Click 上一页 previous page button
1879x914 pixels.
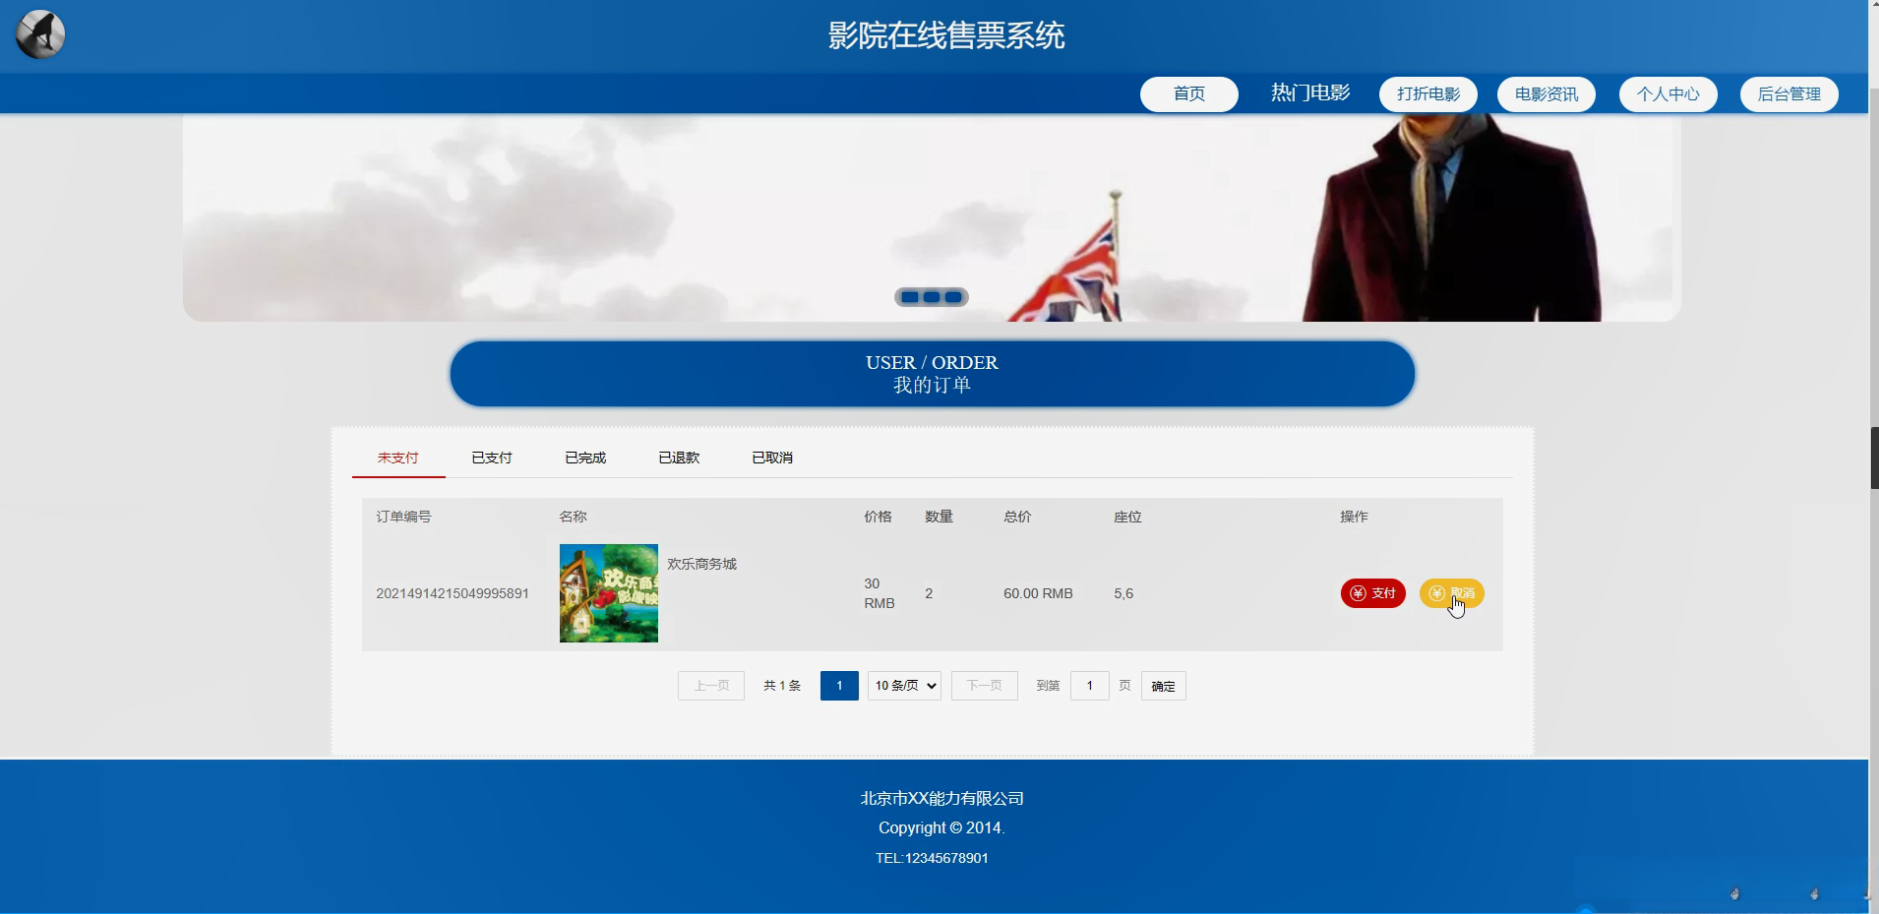click(711, 686)
